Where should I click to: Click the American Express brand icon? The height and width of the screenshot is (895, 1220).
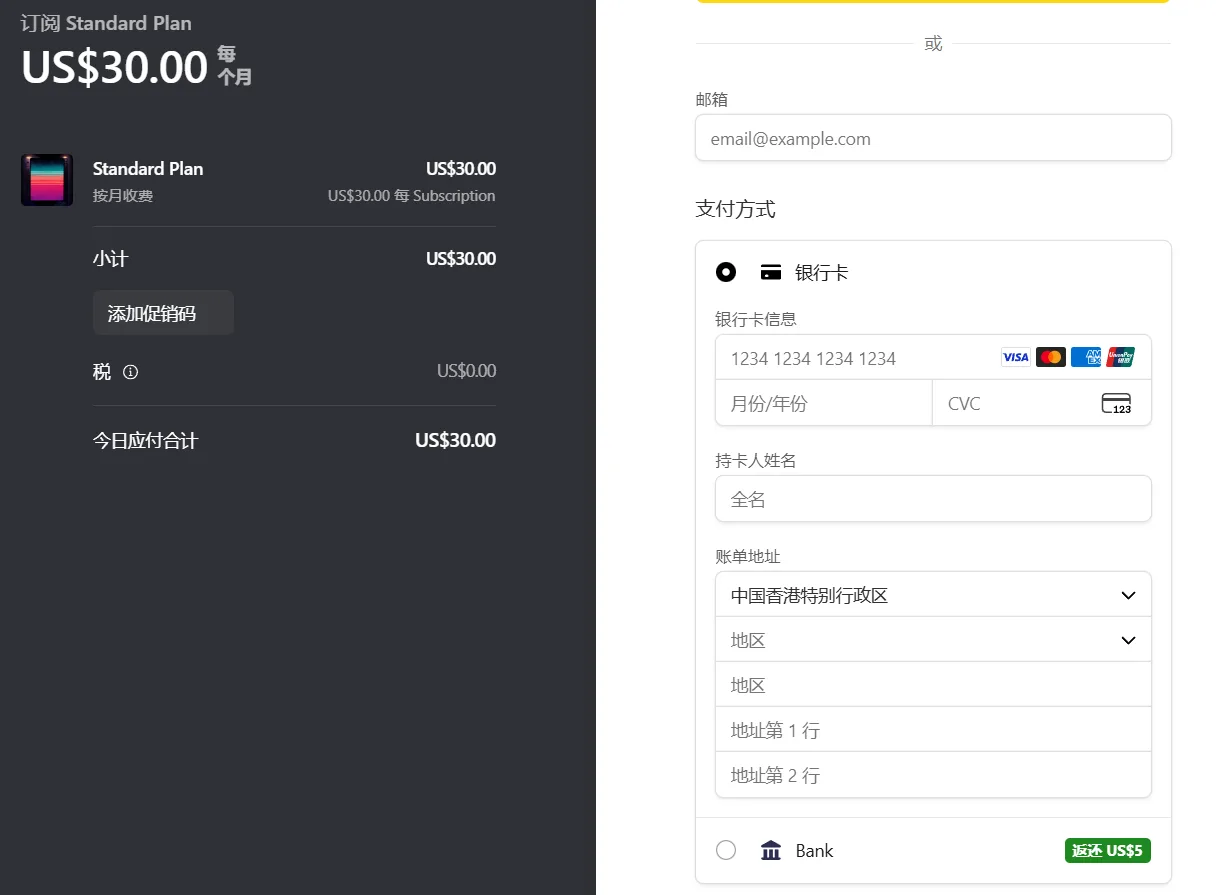pyautogui.click(x=1086, y=357)
